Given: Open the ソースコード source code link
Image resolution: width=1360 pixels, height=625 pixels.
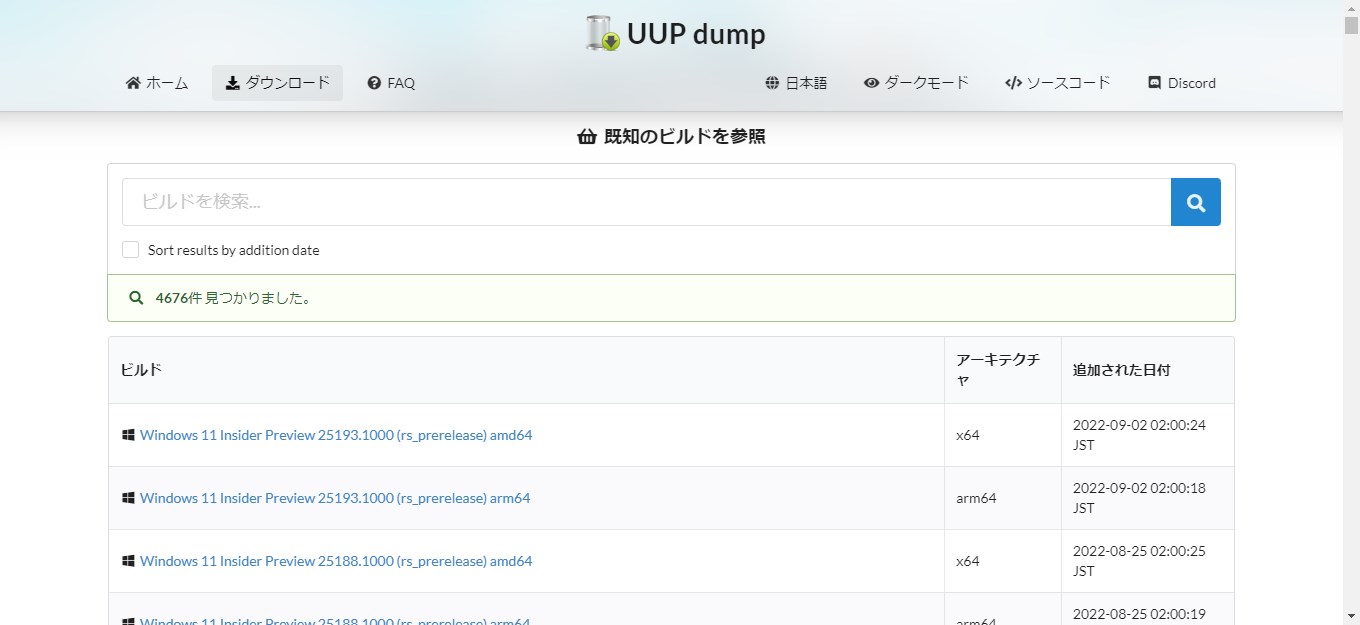Looking at the screenshot, I should click(1057, 83).
